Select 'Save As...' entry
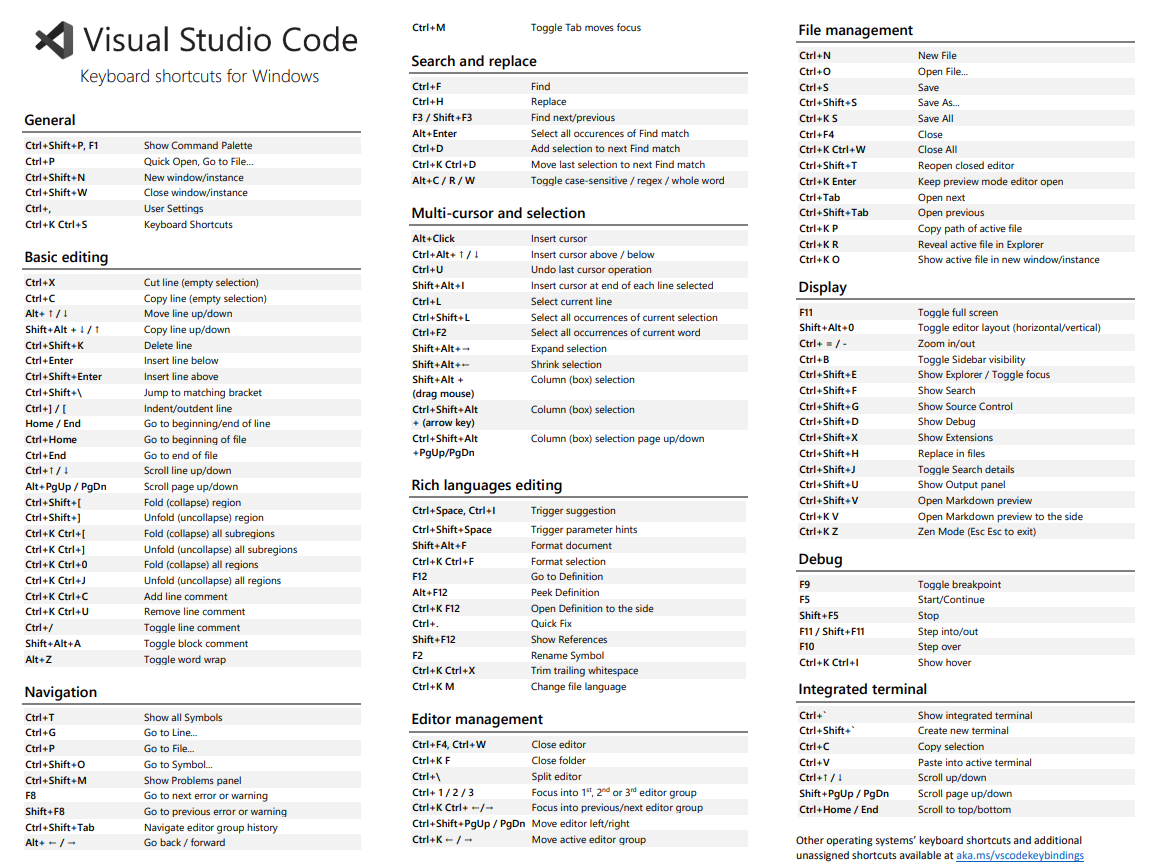 938,103
